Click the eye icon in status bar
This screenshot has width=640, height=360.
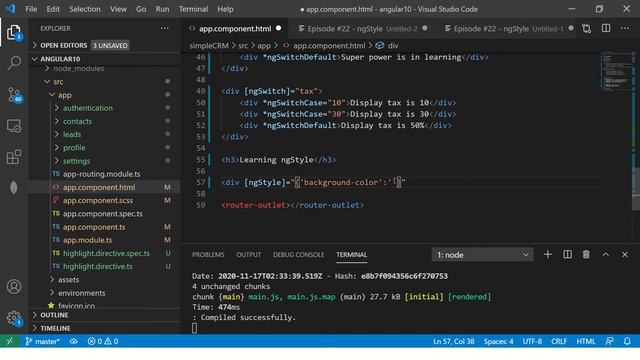73,341
